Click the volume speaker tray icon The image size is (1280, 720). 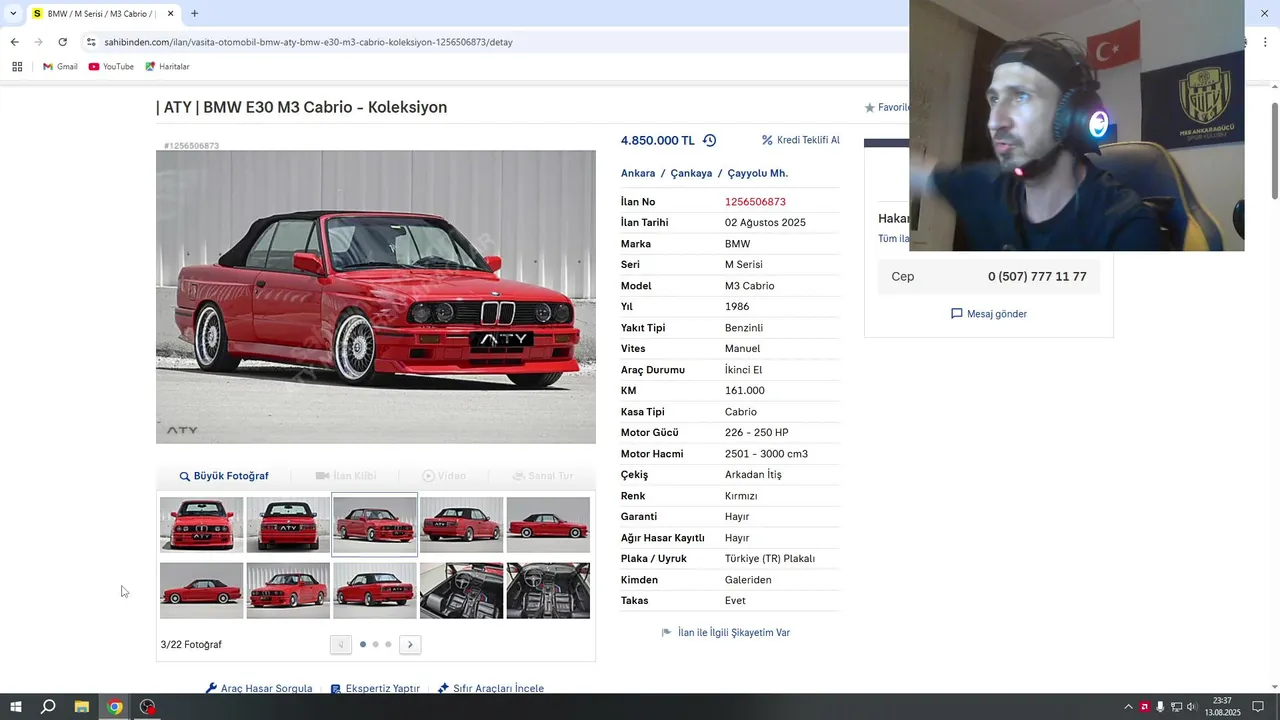point(1191,707)
